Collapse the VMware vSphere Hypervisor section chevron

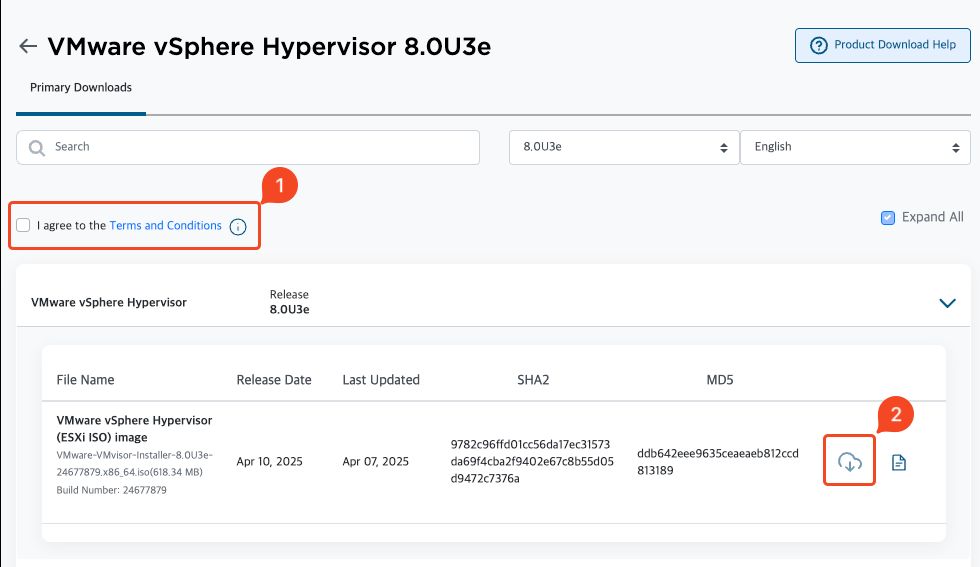point(948,303)
